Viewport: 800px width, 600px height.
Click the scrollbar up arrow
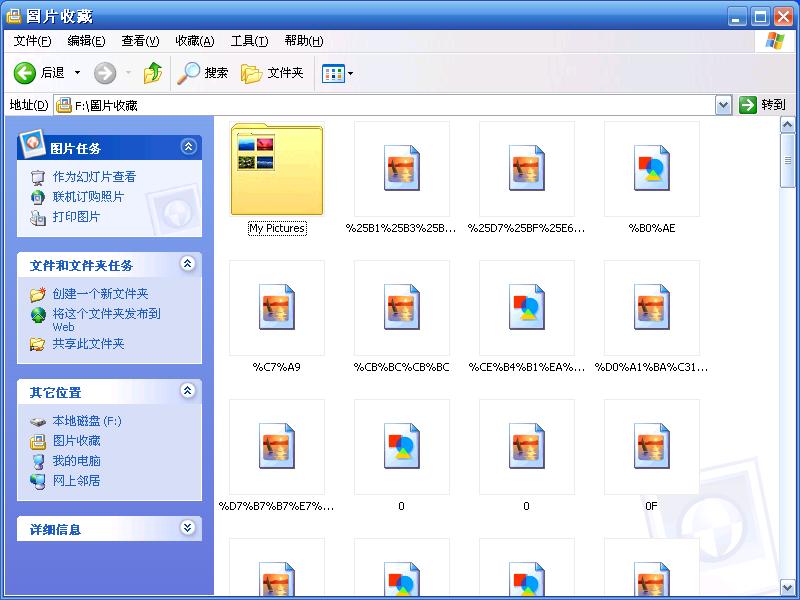point(787,124)
